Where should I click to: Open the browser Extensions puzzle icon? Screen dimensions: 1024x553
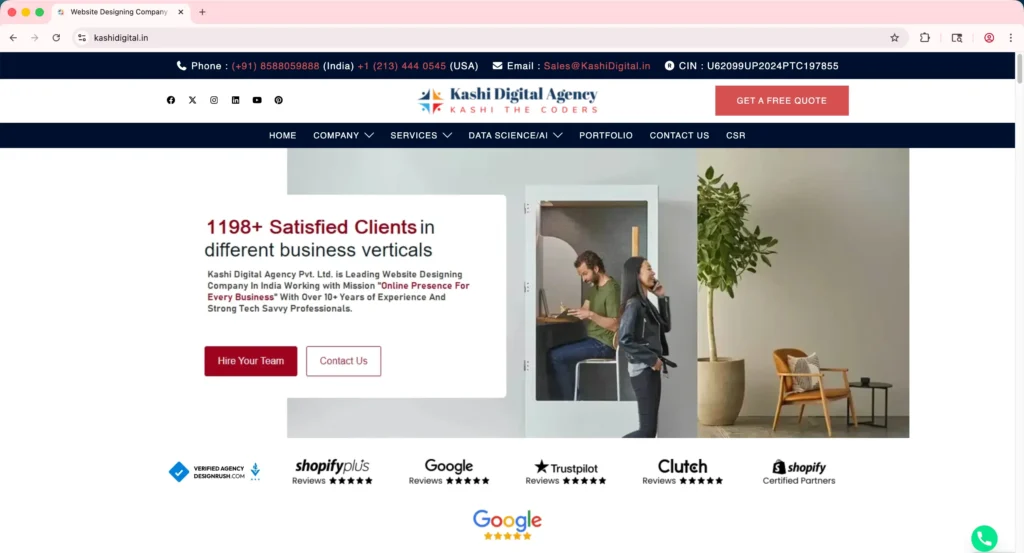point(924,38)
